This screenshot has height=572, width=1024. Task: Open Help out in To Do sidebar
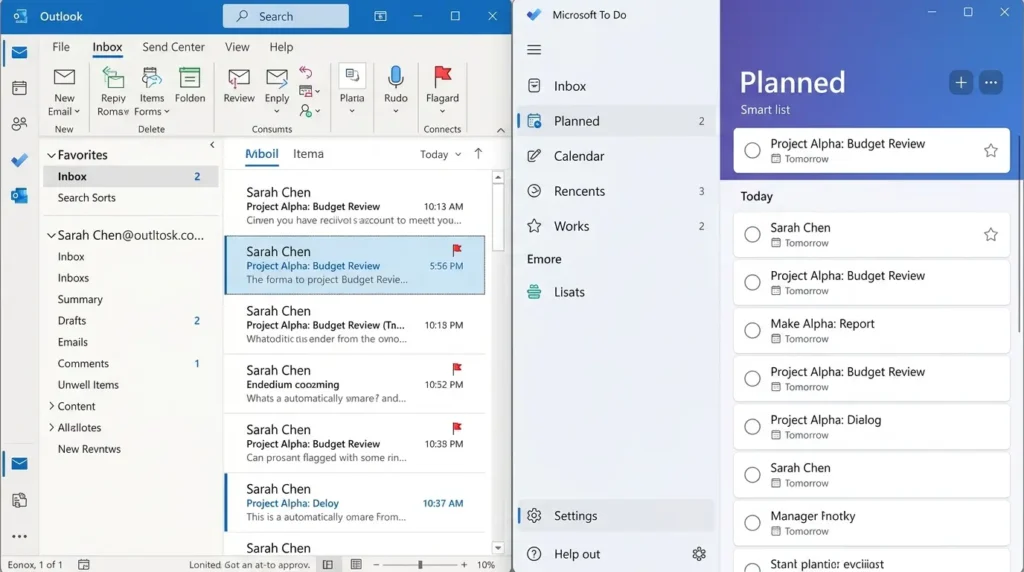pos(577,554)
